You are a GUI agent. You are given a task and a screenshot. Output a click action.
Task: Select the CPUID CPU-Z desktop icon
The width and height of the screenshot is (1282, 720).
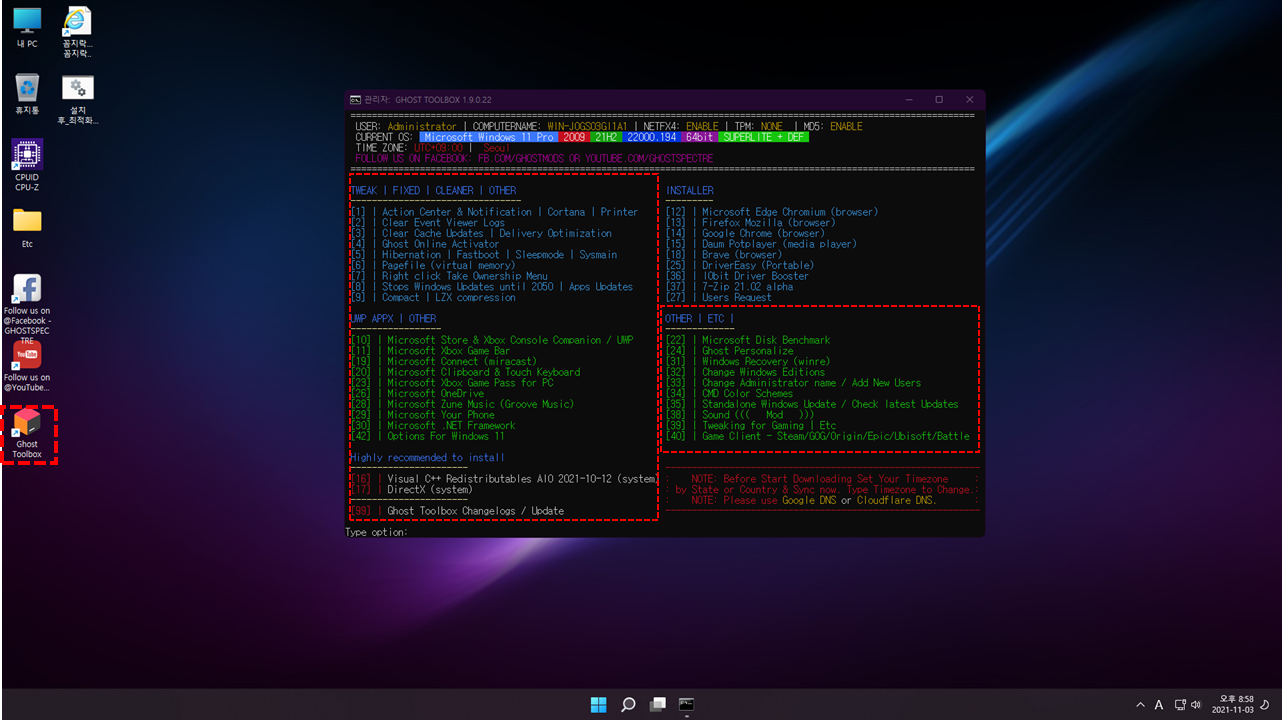click(27, 165)
